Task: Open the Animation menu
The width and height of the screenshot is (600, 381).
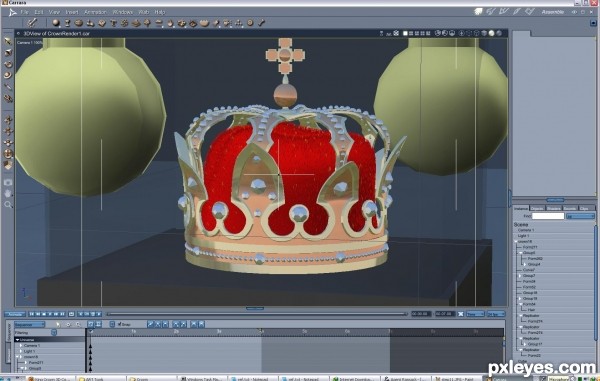Action: click(x=95, y=12)
